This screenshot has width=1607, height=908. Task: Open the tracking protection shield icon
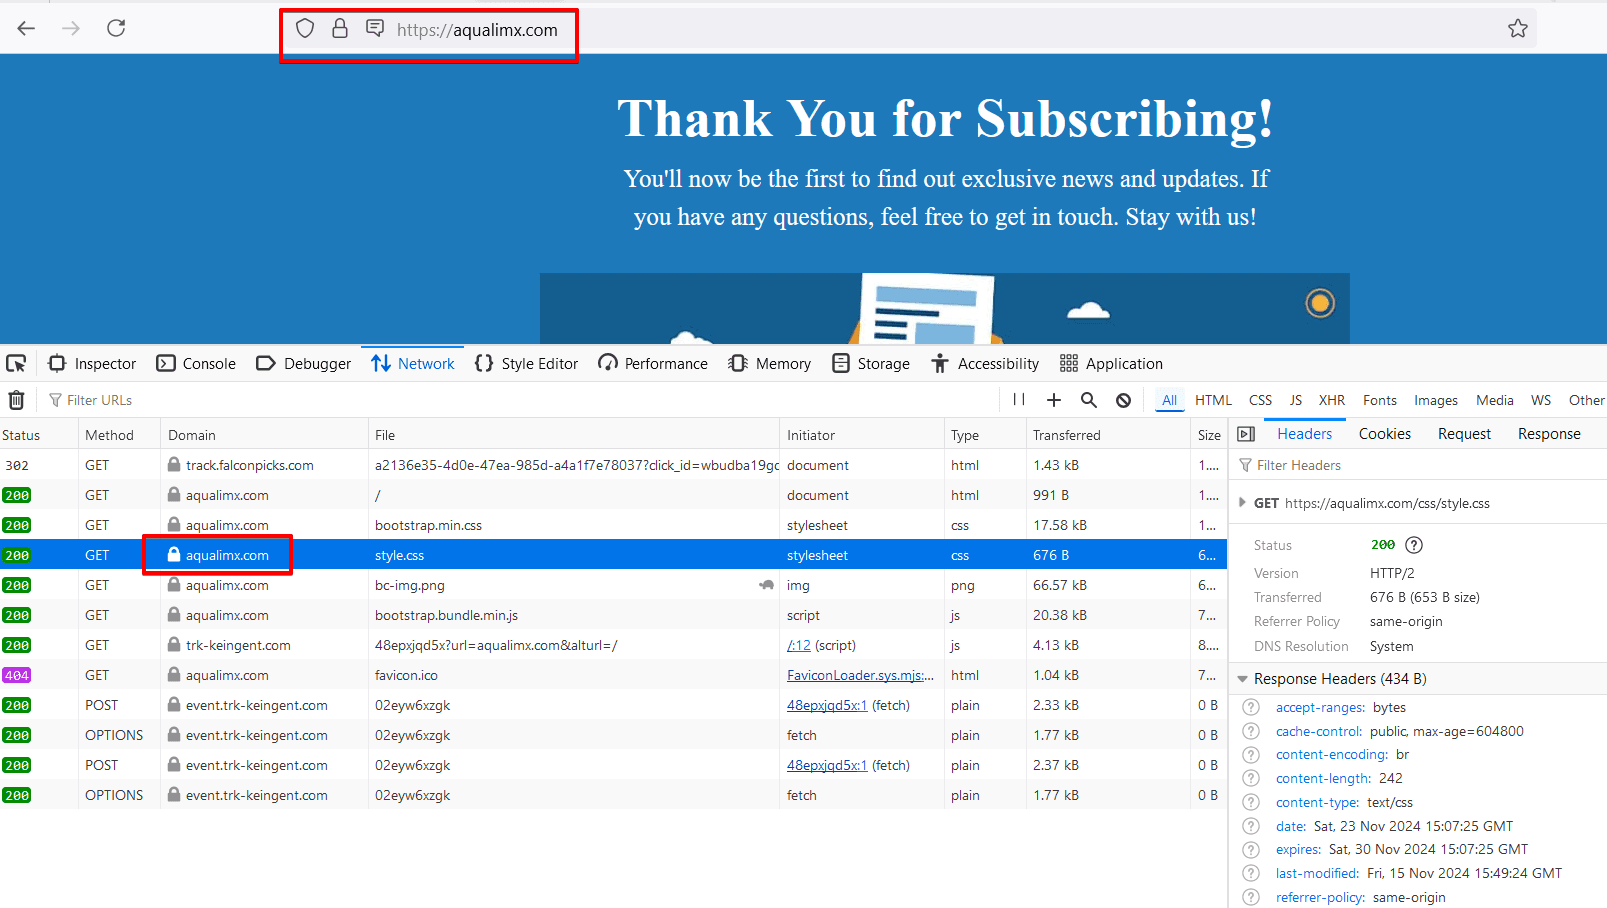point(305,29)
